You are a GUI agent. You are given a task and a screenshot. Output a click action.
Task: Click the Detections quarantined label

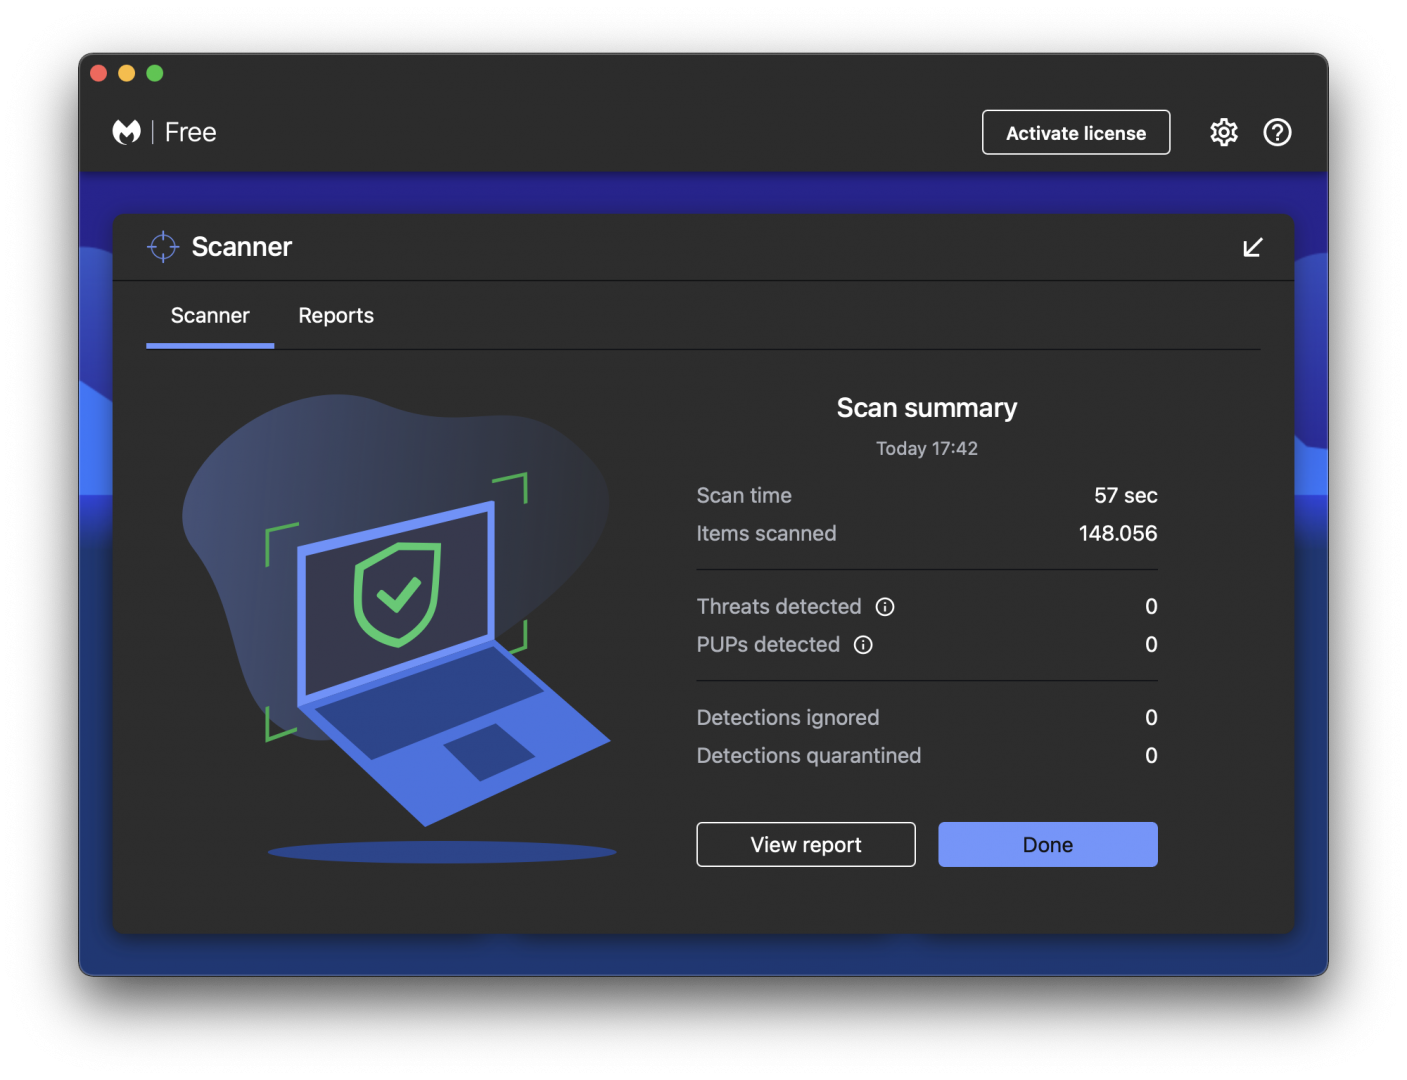coord(809,756)
